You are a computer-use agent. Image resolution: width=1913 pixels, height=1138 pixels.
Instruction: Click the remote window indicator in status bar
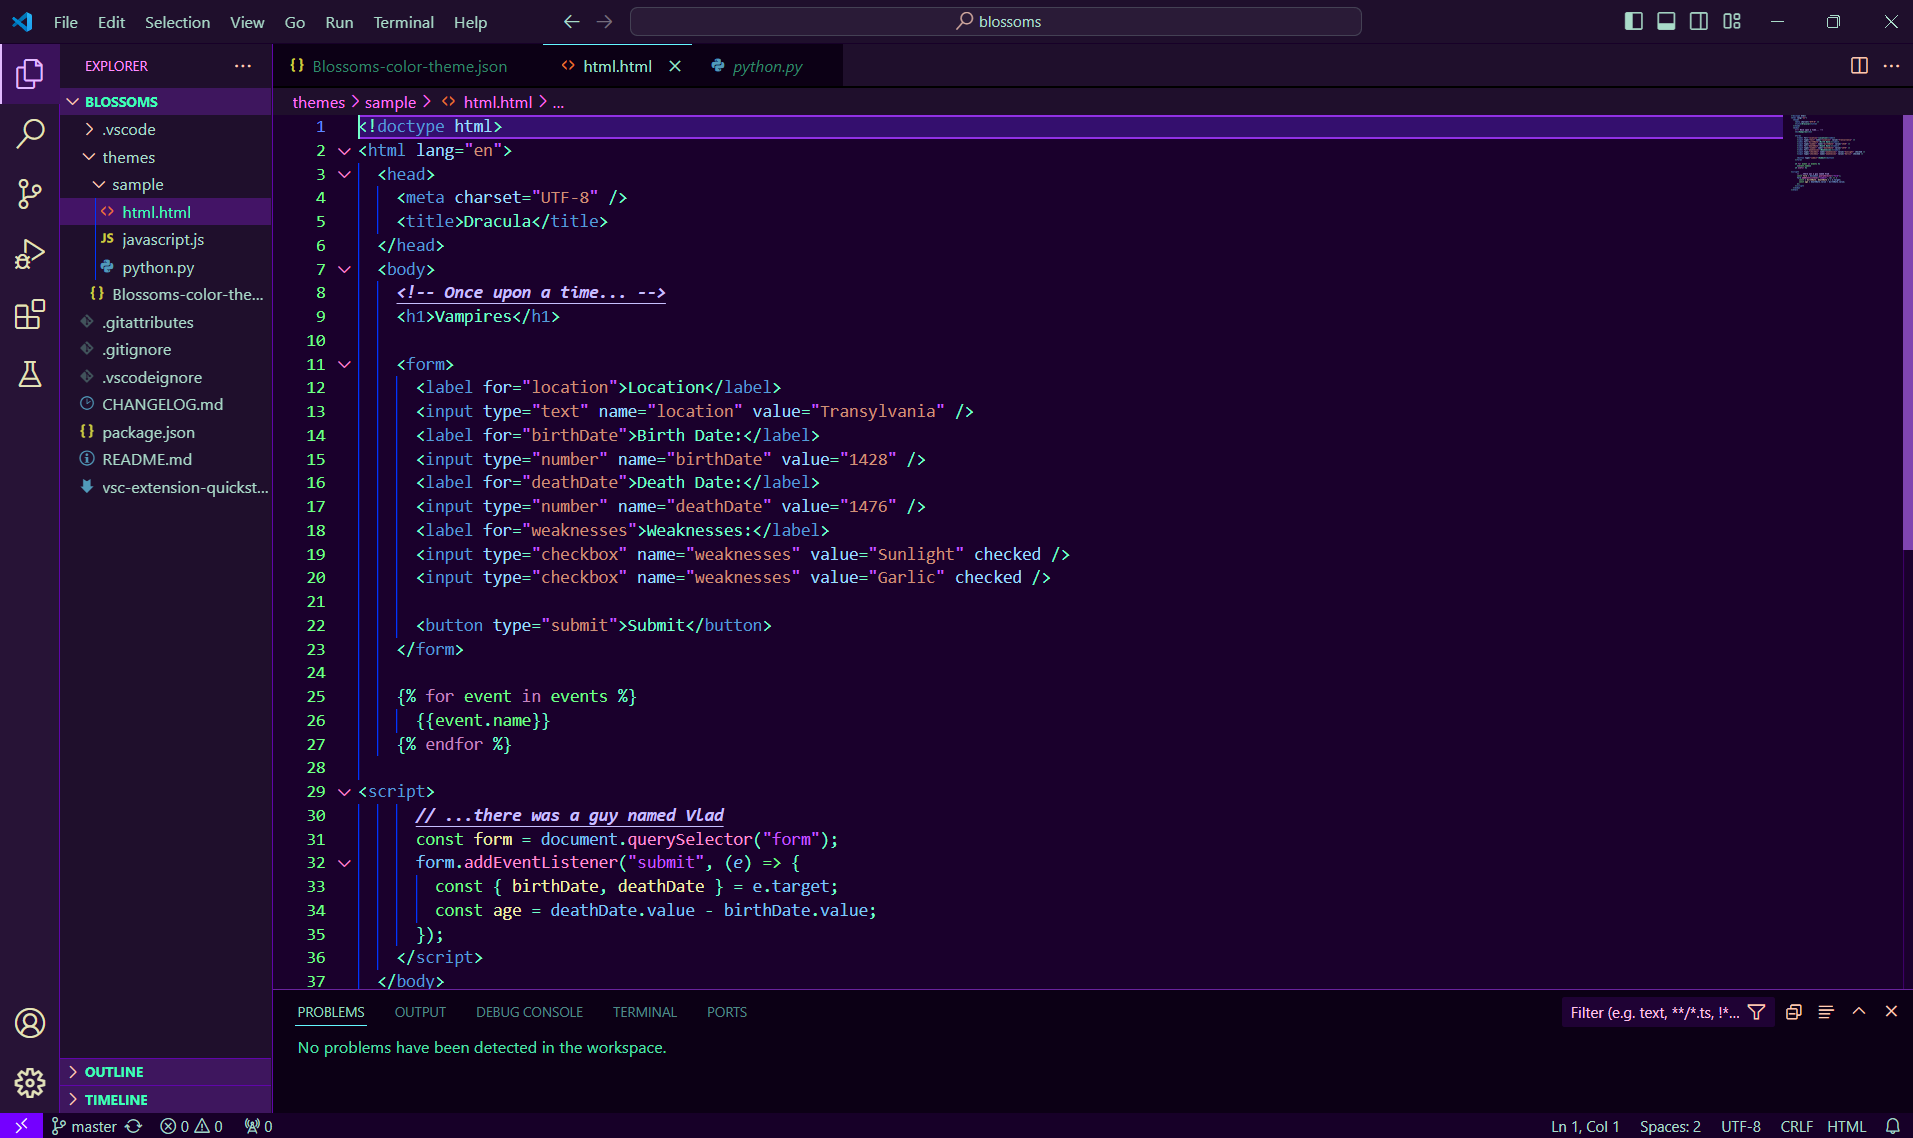[x=21, y=1126]
